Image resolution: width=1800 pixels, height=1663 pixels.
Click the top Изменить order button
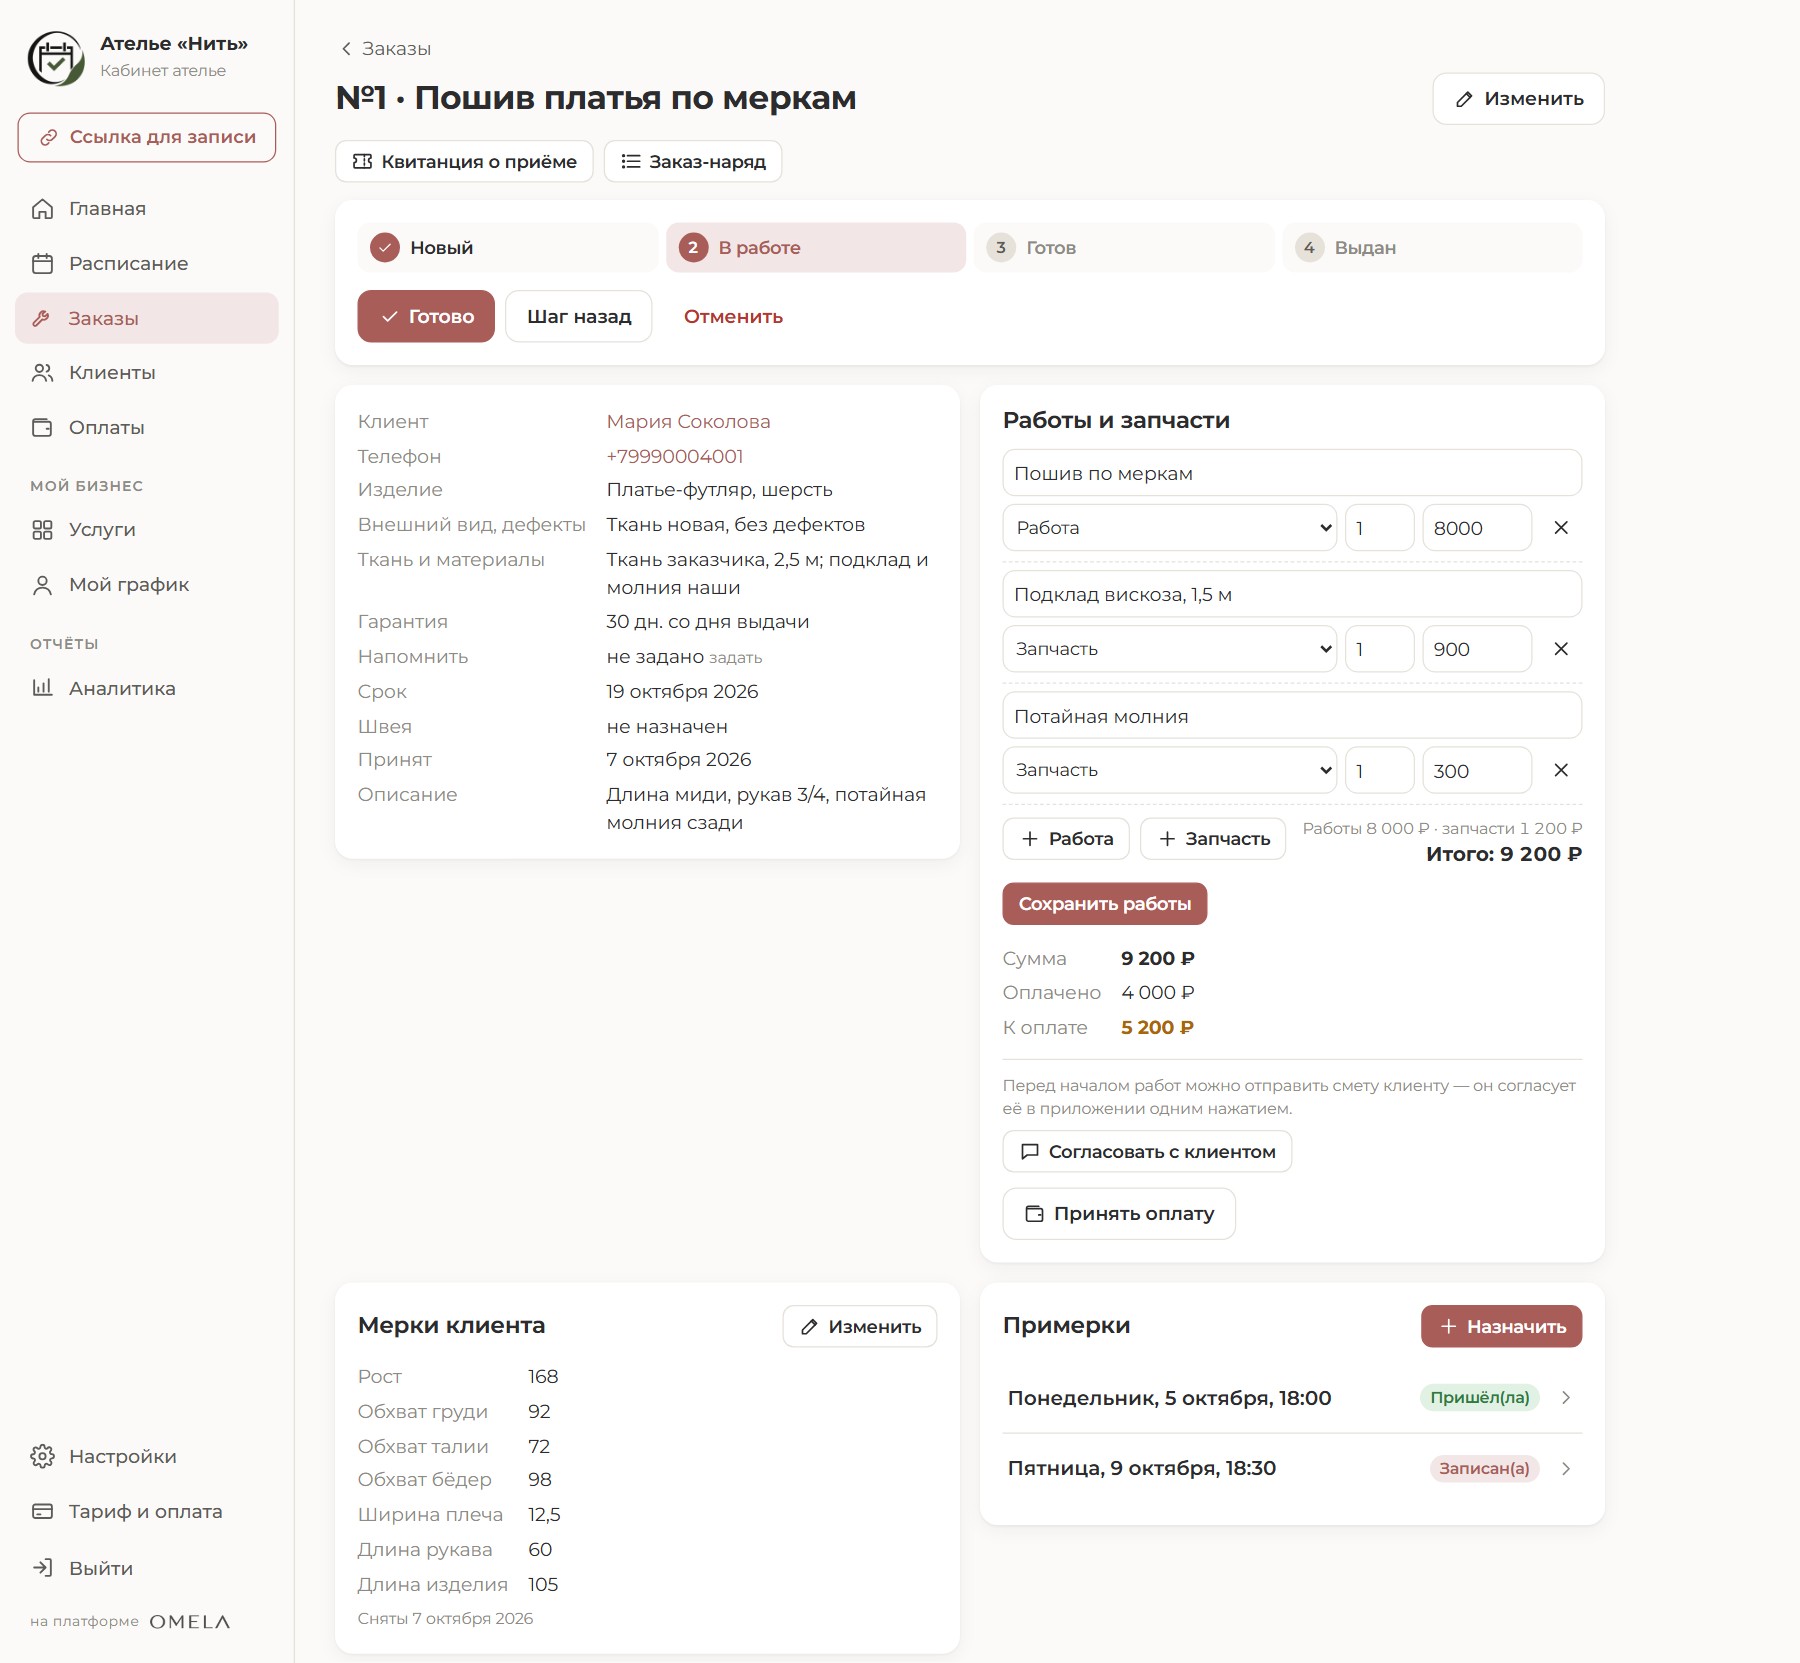click(1518, 99)
